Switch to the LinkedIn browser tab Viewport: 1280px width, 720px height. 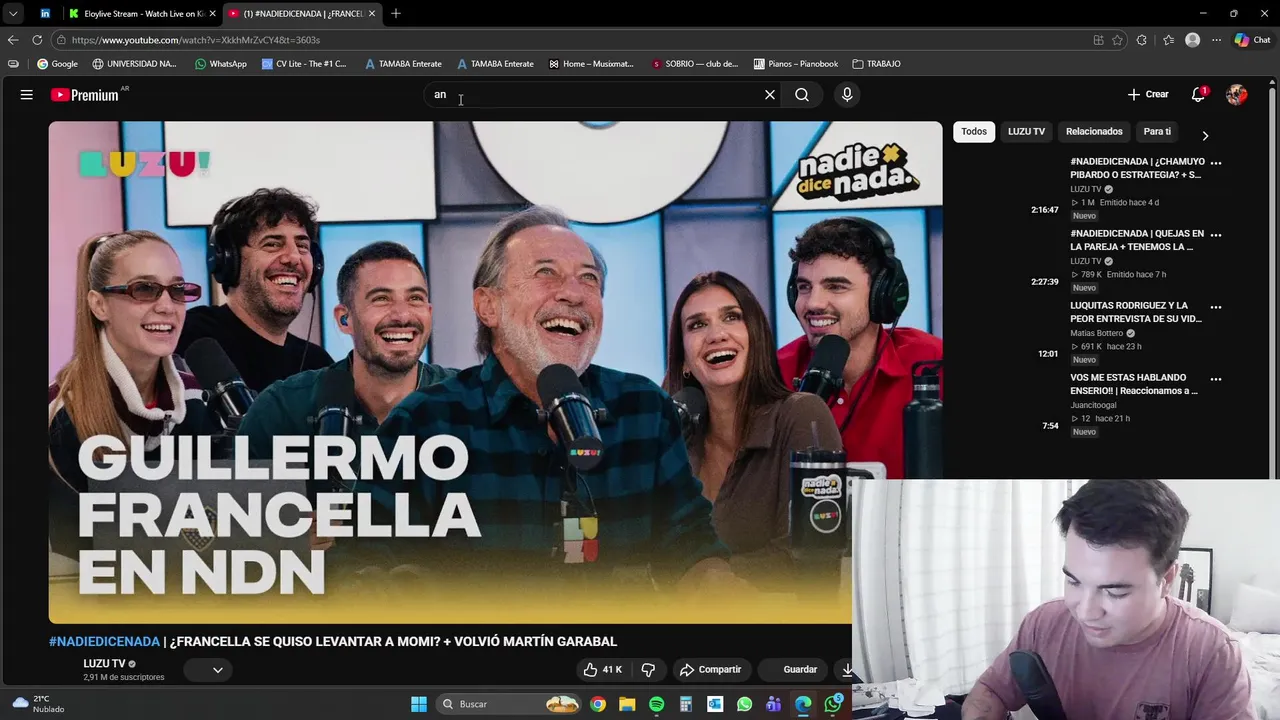pyautogui.click(x=45, y=13)
